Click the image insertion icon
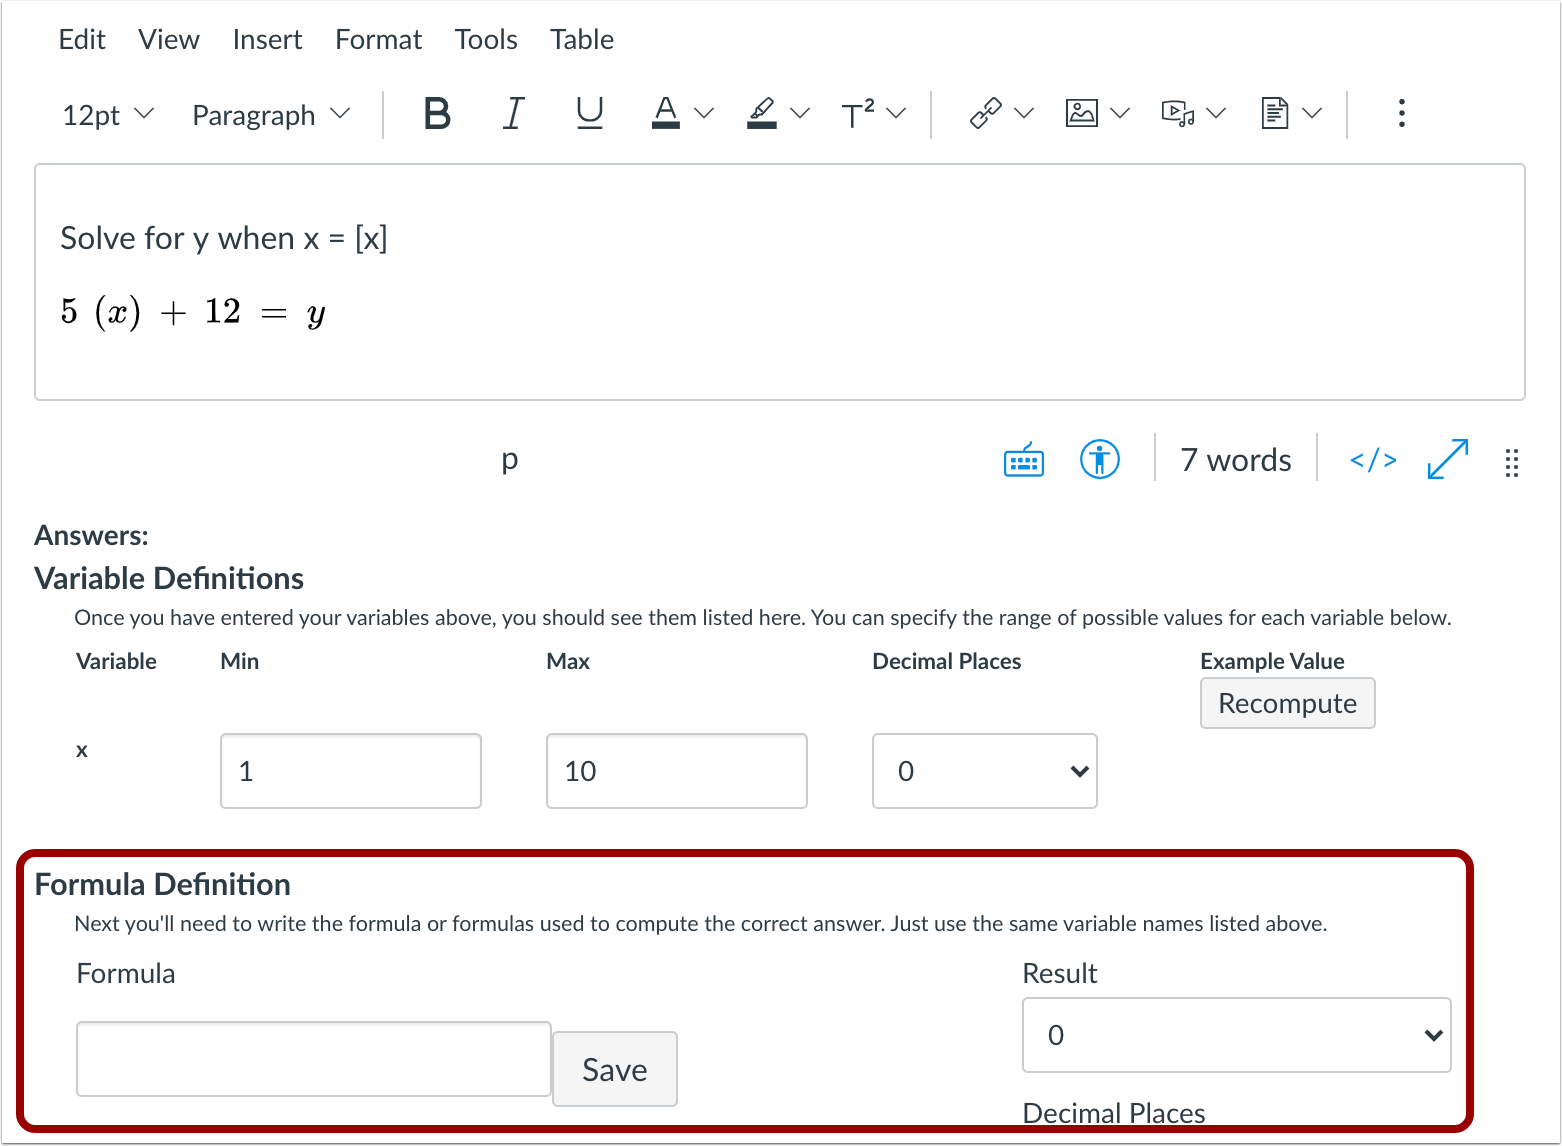This screenshot has width=1562, height=1146. pos(1083,113)
